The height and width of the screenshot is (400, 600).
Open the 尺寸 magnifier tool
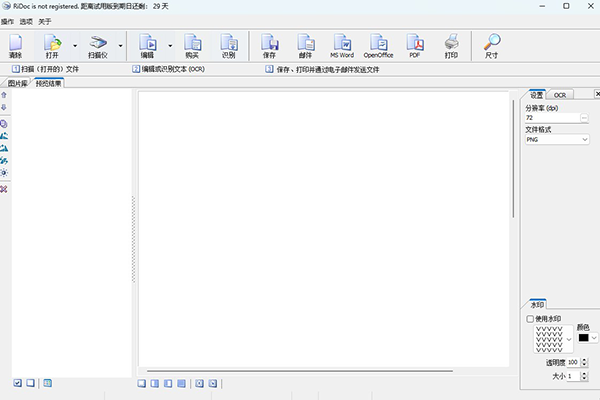coord(492,46)
